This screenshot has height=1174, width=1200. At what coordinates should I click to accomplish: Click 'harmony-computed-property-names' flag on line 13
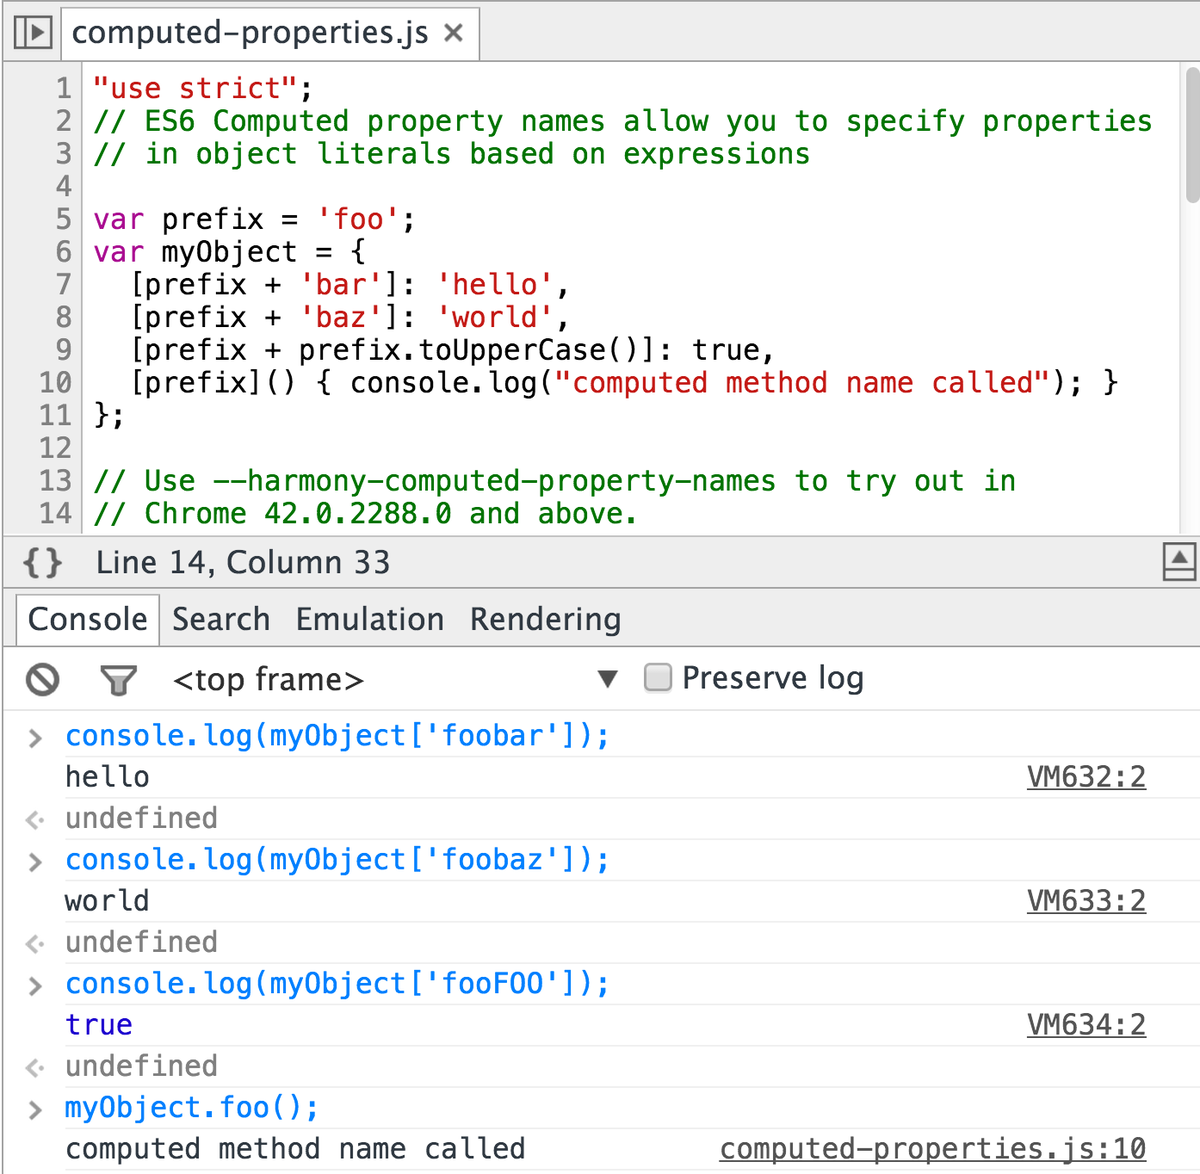pos(511,481)
